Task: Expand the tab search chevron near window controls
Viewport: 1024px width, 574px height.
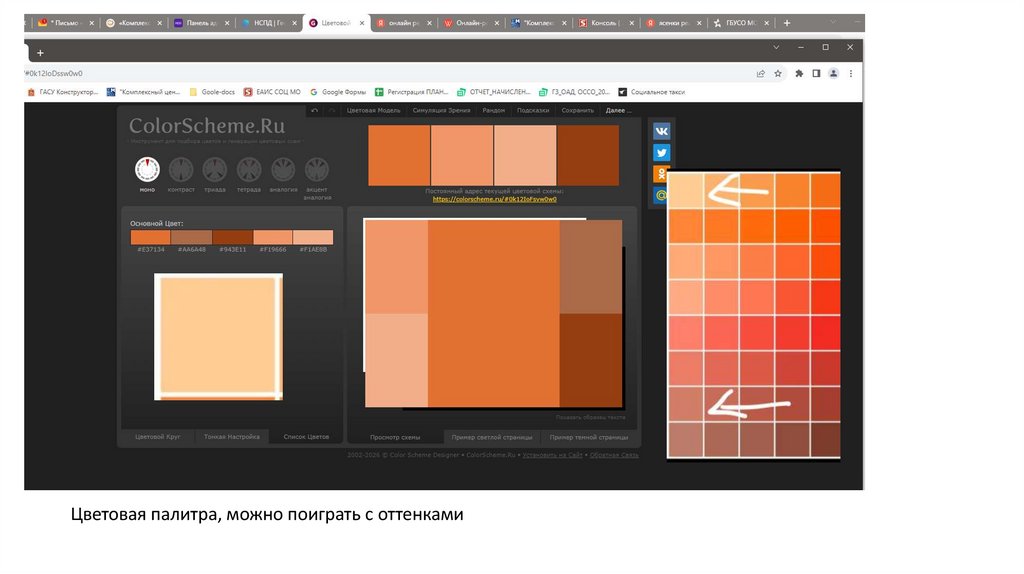Action: tap(776, 48)
